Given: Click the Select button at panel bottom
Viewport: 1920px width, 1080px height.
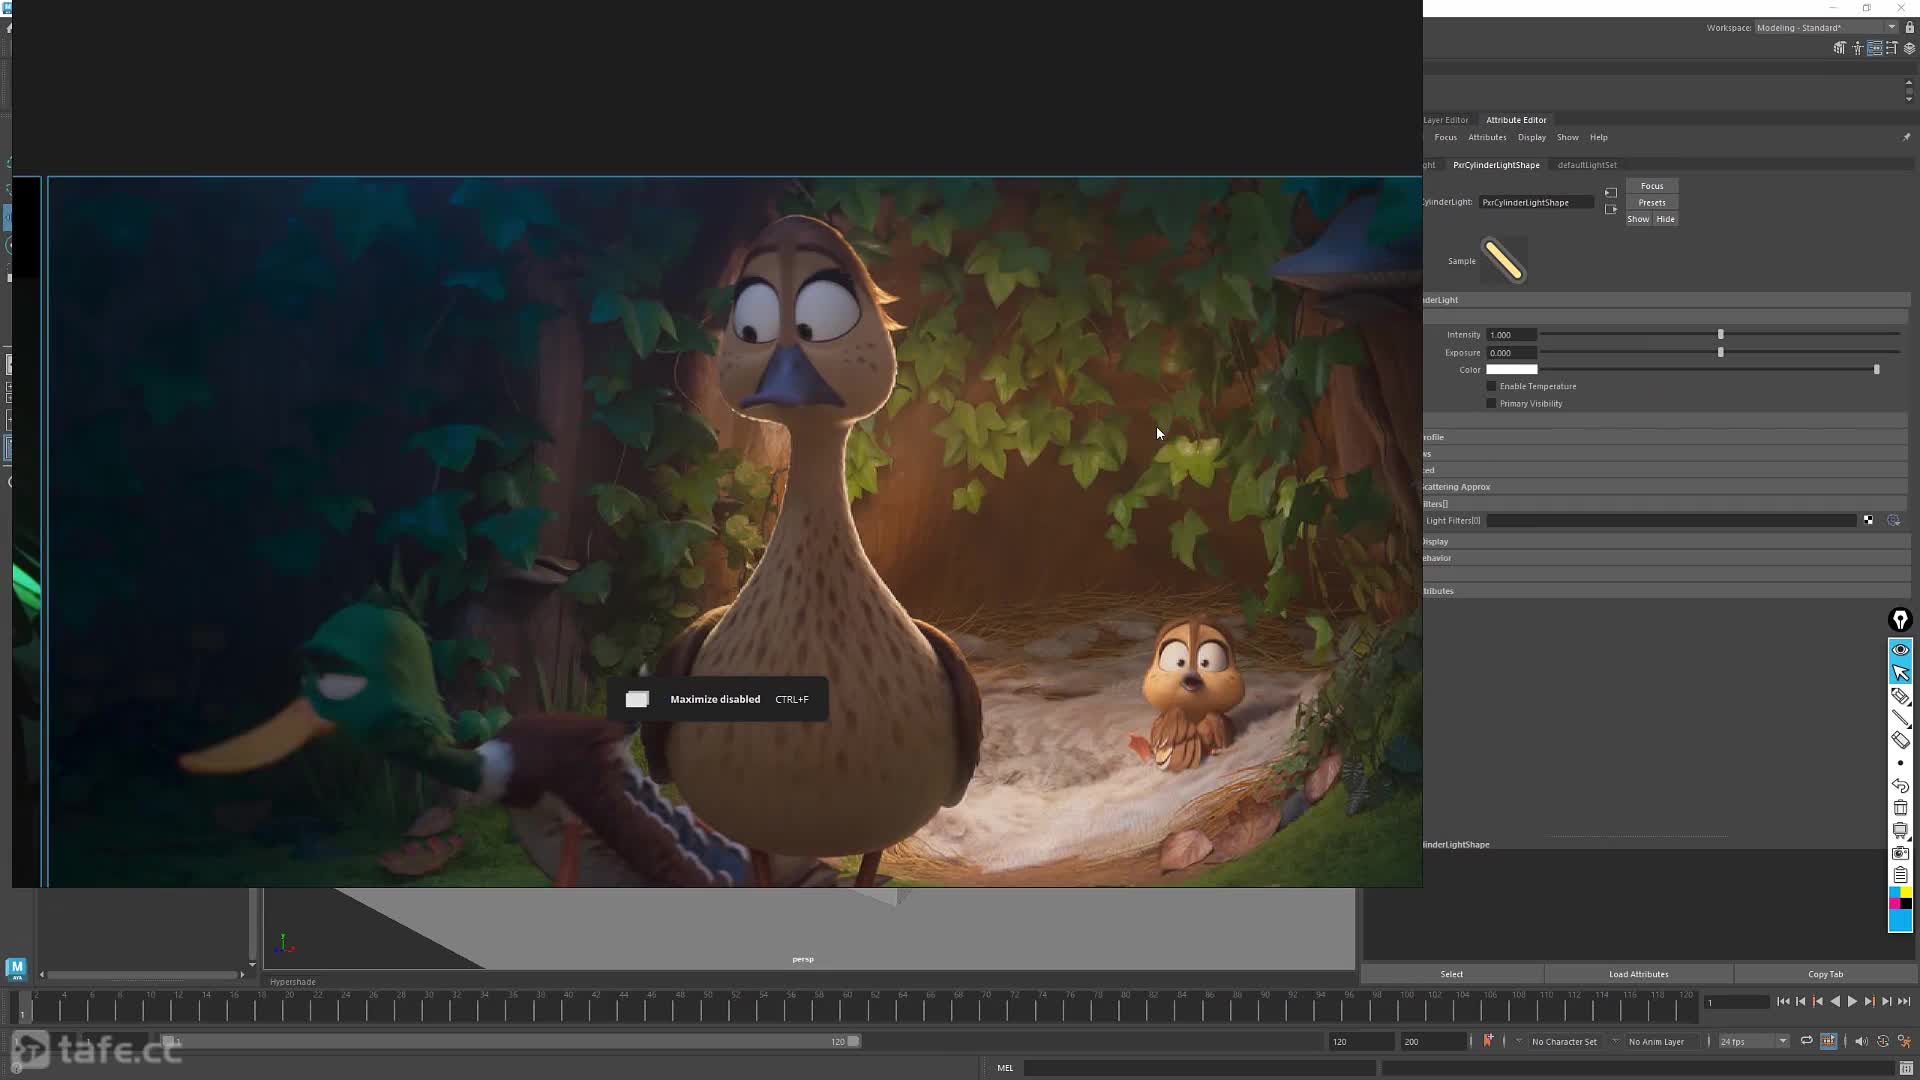Looking at the screenshot, I should (x=1451, y=974).
